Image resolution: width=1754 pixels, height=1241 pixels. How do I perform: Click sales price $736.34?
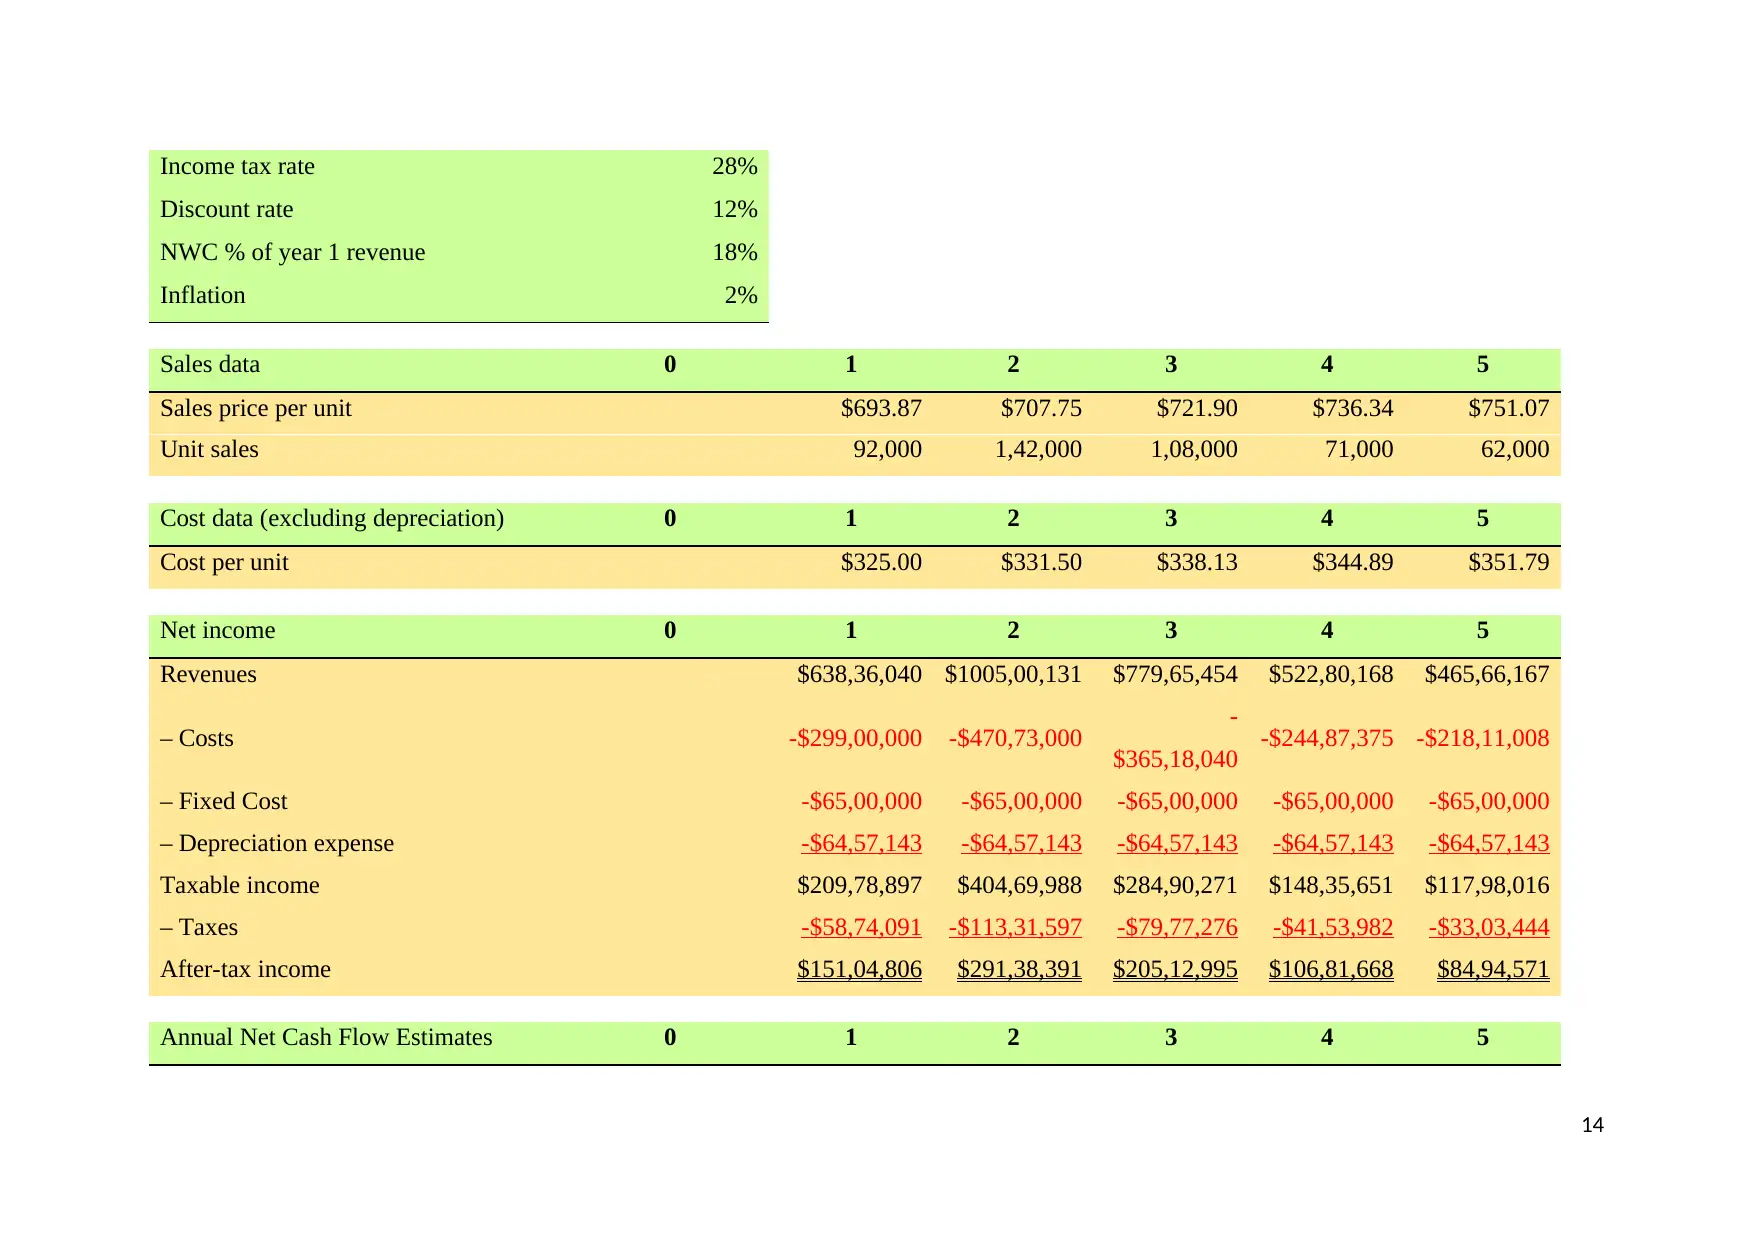click(1352, 408)
